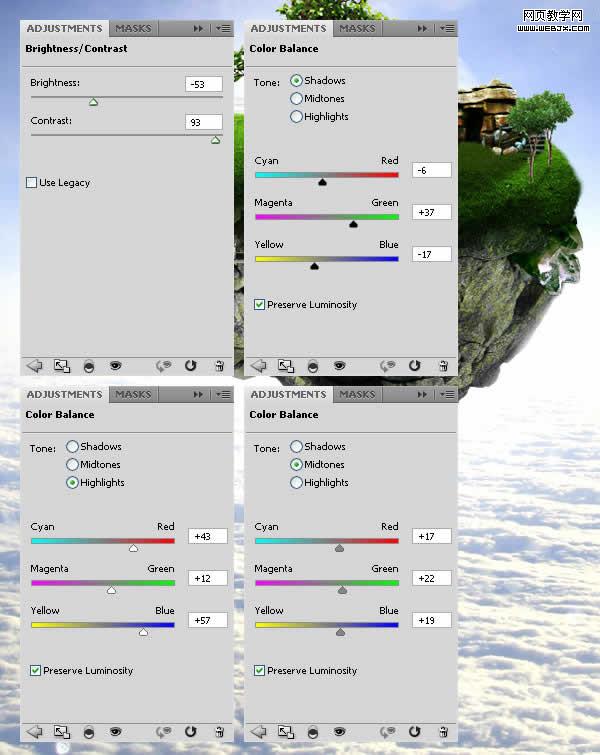Image resolution: width=600 pixels, height=755 pixels.
Task: Select Midtones tone in the Shadows-selected panel
Action: click(296, 98)
